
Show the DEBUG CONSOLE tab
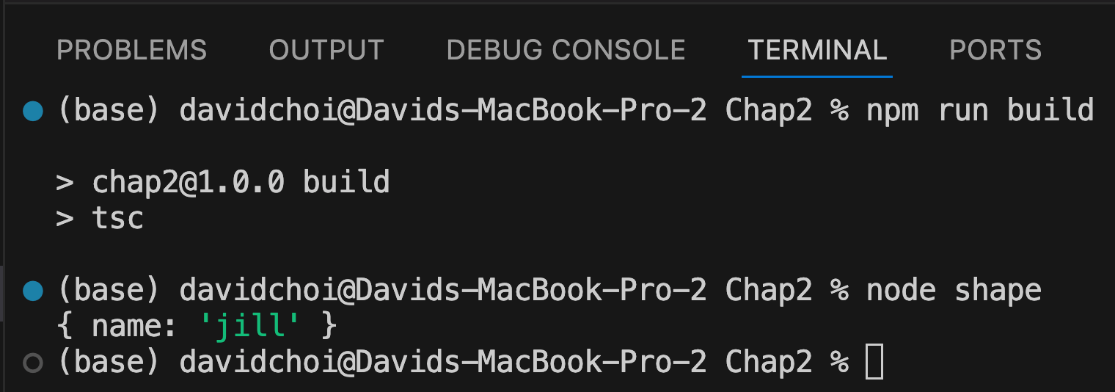pyautogui.click(x=566, y=51)
